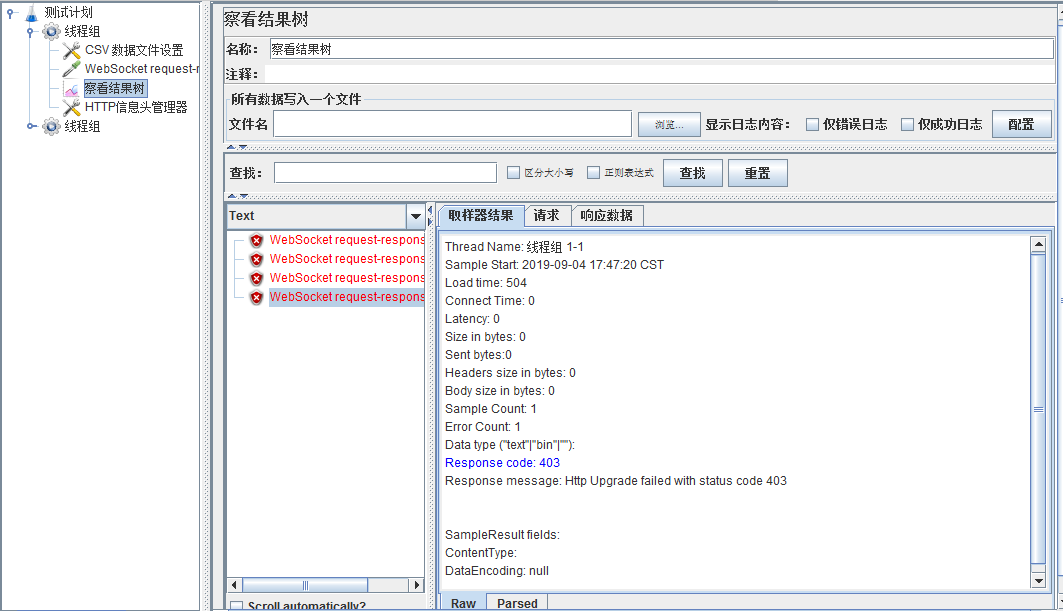Click the first 线程组 gear icon
Viewport: 1063px width, 611px height.
[x=50, y=31]
